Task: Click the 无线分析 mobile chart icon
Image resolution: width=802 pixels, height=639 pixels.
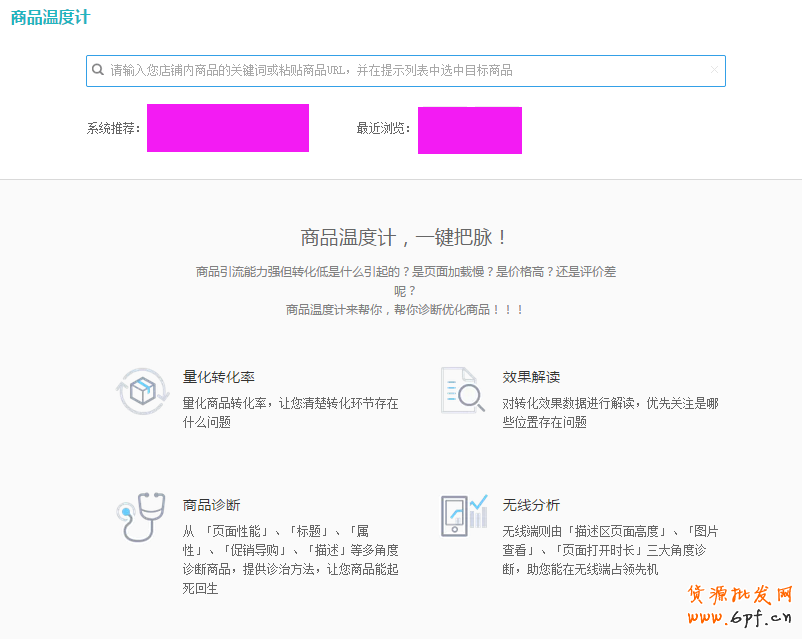Action: (x=464, y=516)
